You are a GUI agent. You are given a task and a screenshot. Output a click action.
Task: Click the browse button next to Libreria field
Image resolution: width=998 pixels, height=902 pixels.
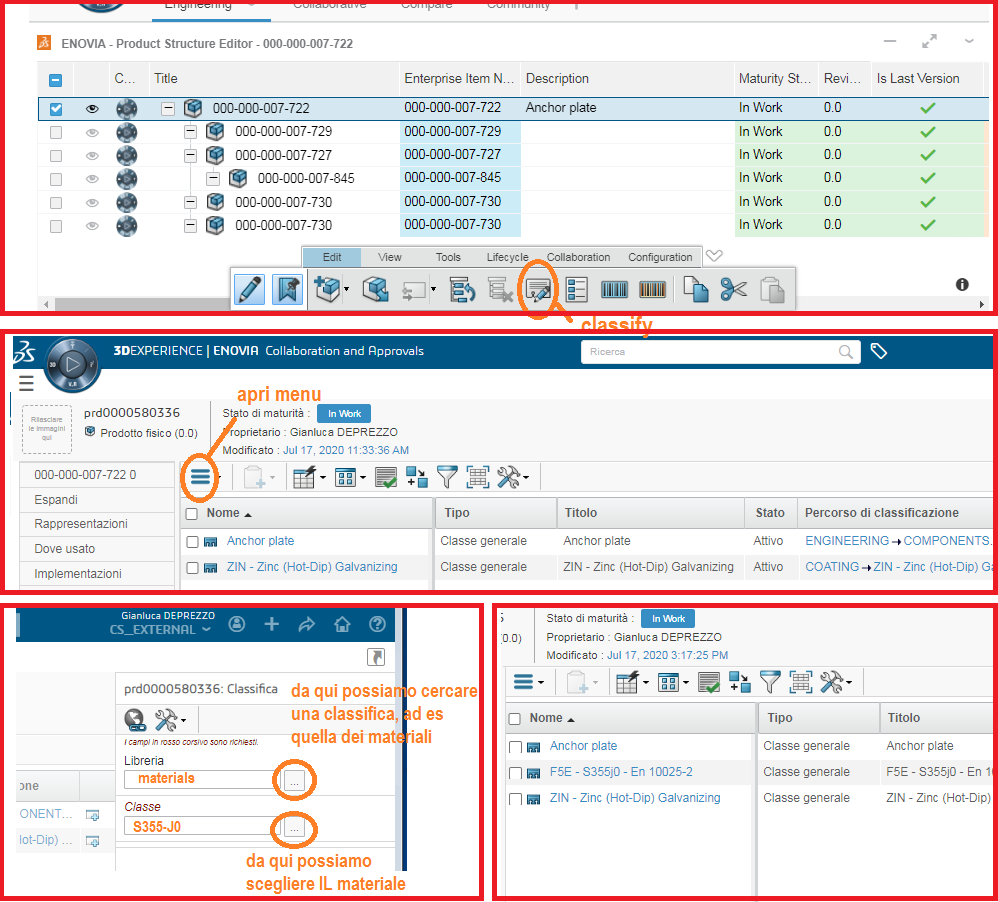(294, 781)
